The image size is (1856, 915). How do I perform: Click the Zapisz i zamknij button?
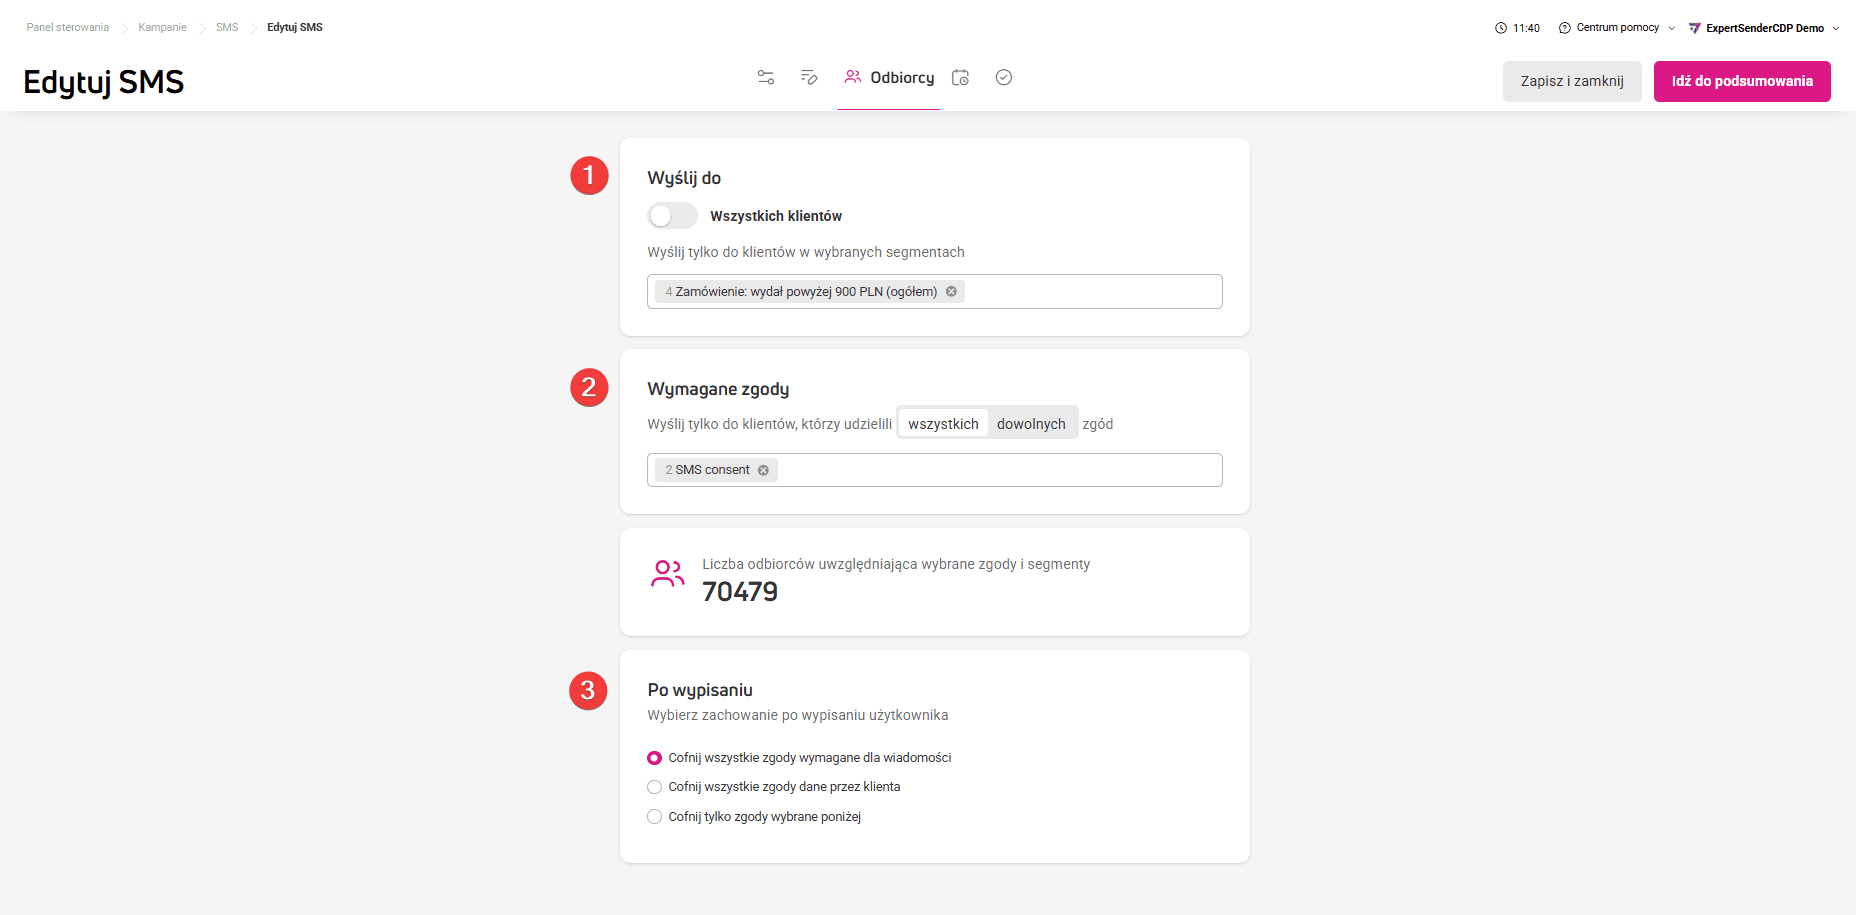point(1572,81)
